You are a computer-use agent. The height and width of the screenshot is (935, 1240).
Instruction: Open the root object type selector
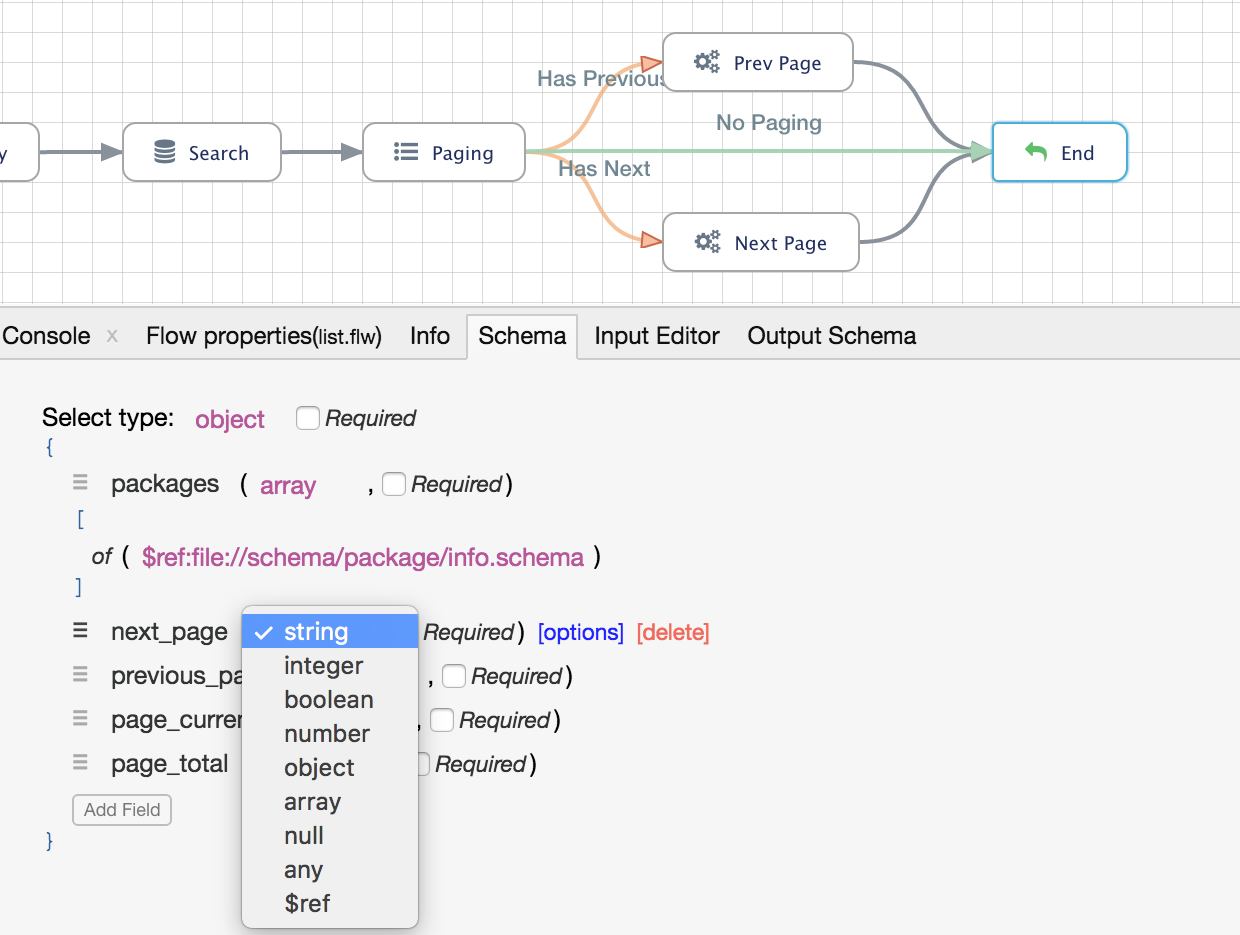(x=230, y=419)
